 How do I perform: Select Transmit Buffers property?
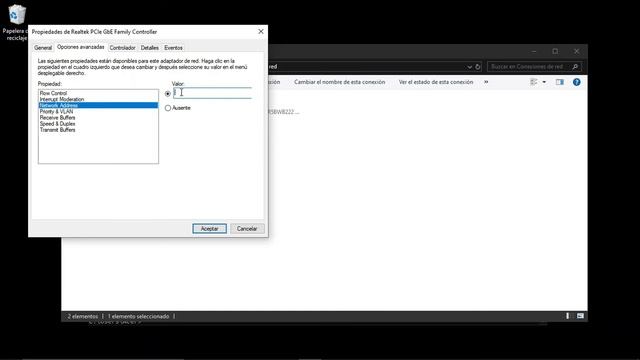pyautogui.click(x=98, y=130)
